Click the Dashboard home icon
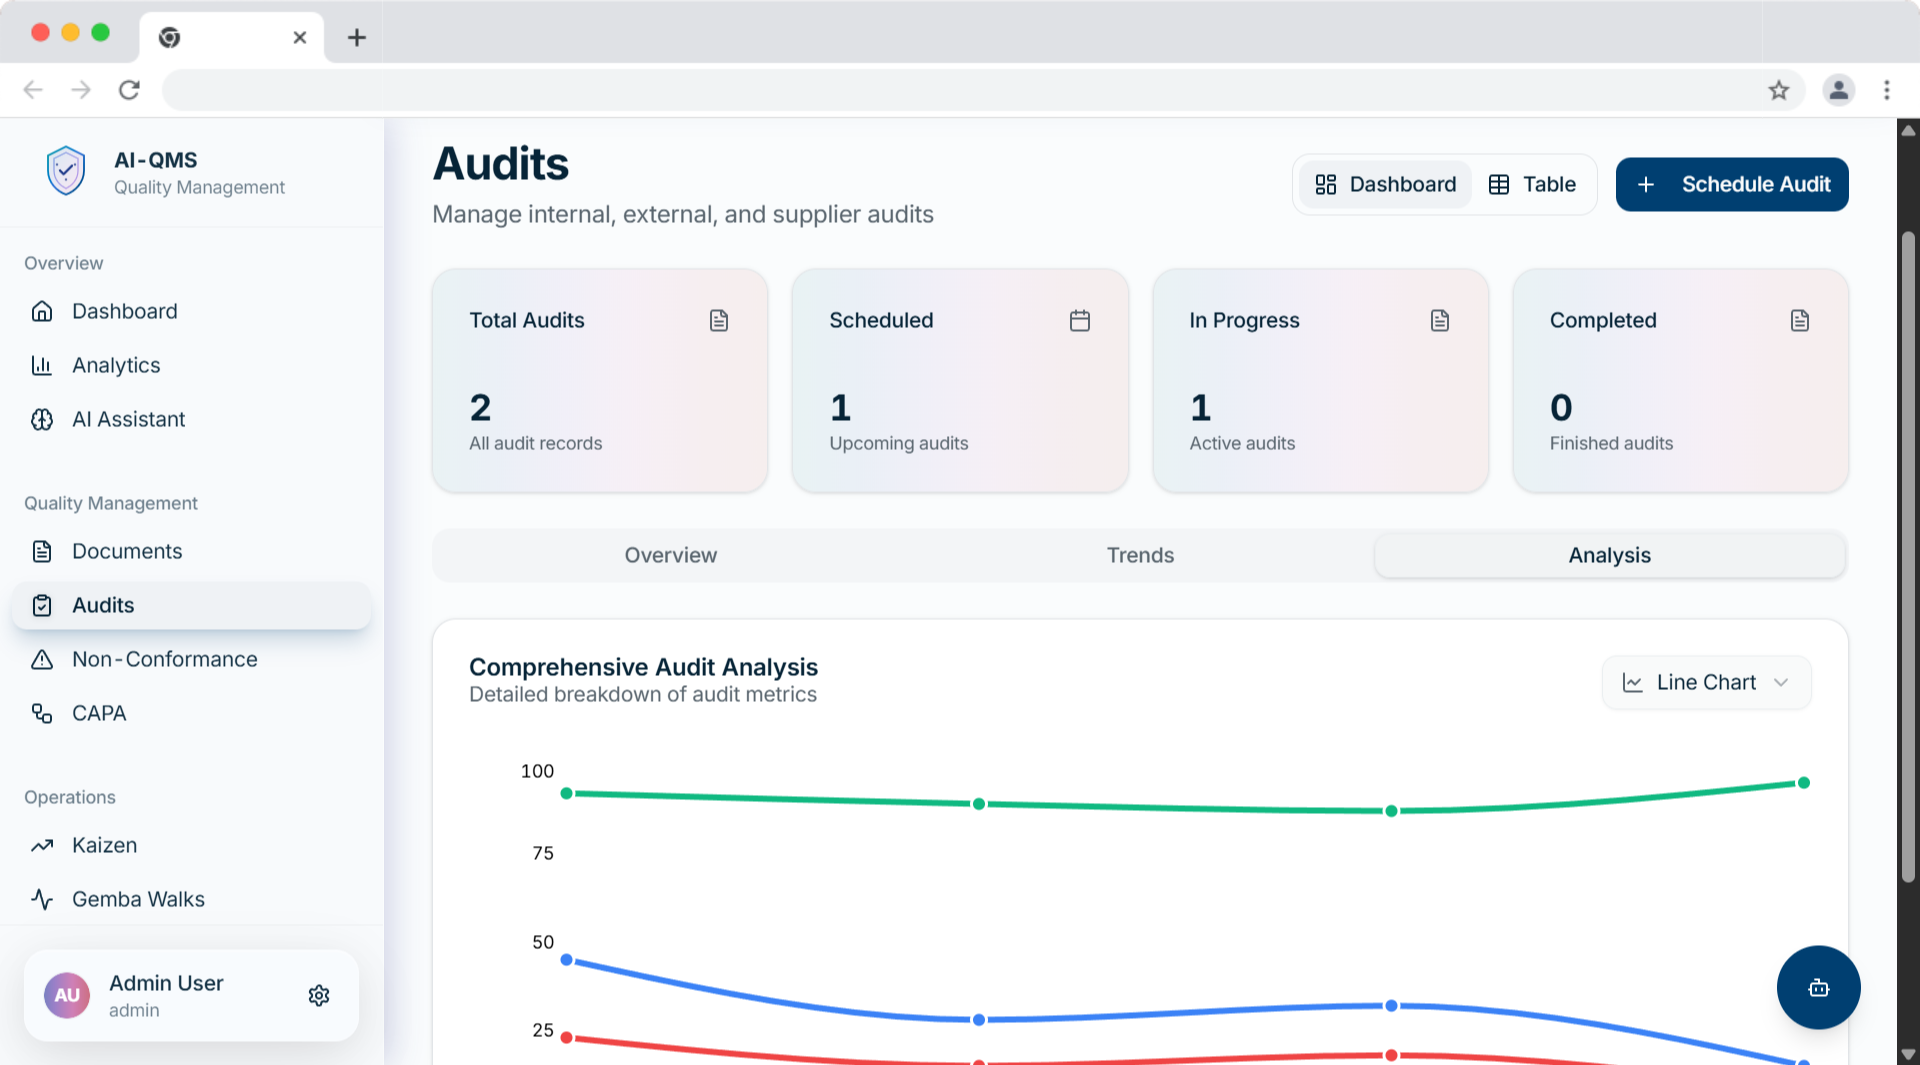Image resolution: width=1920 pixels, height=1065 pixels. (42, 311)
